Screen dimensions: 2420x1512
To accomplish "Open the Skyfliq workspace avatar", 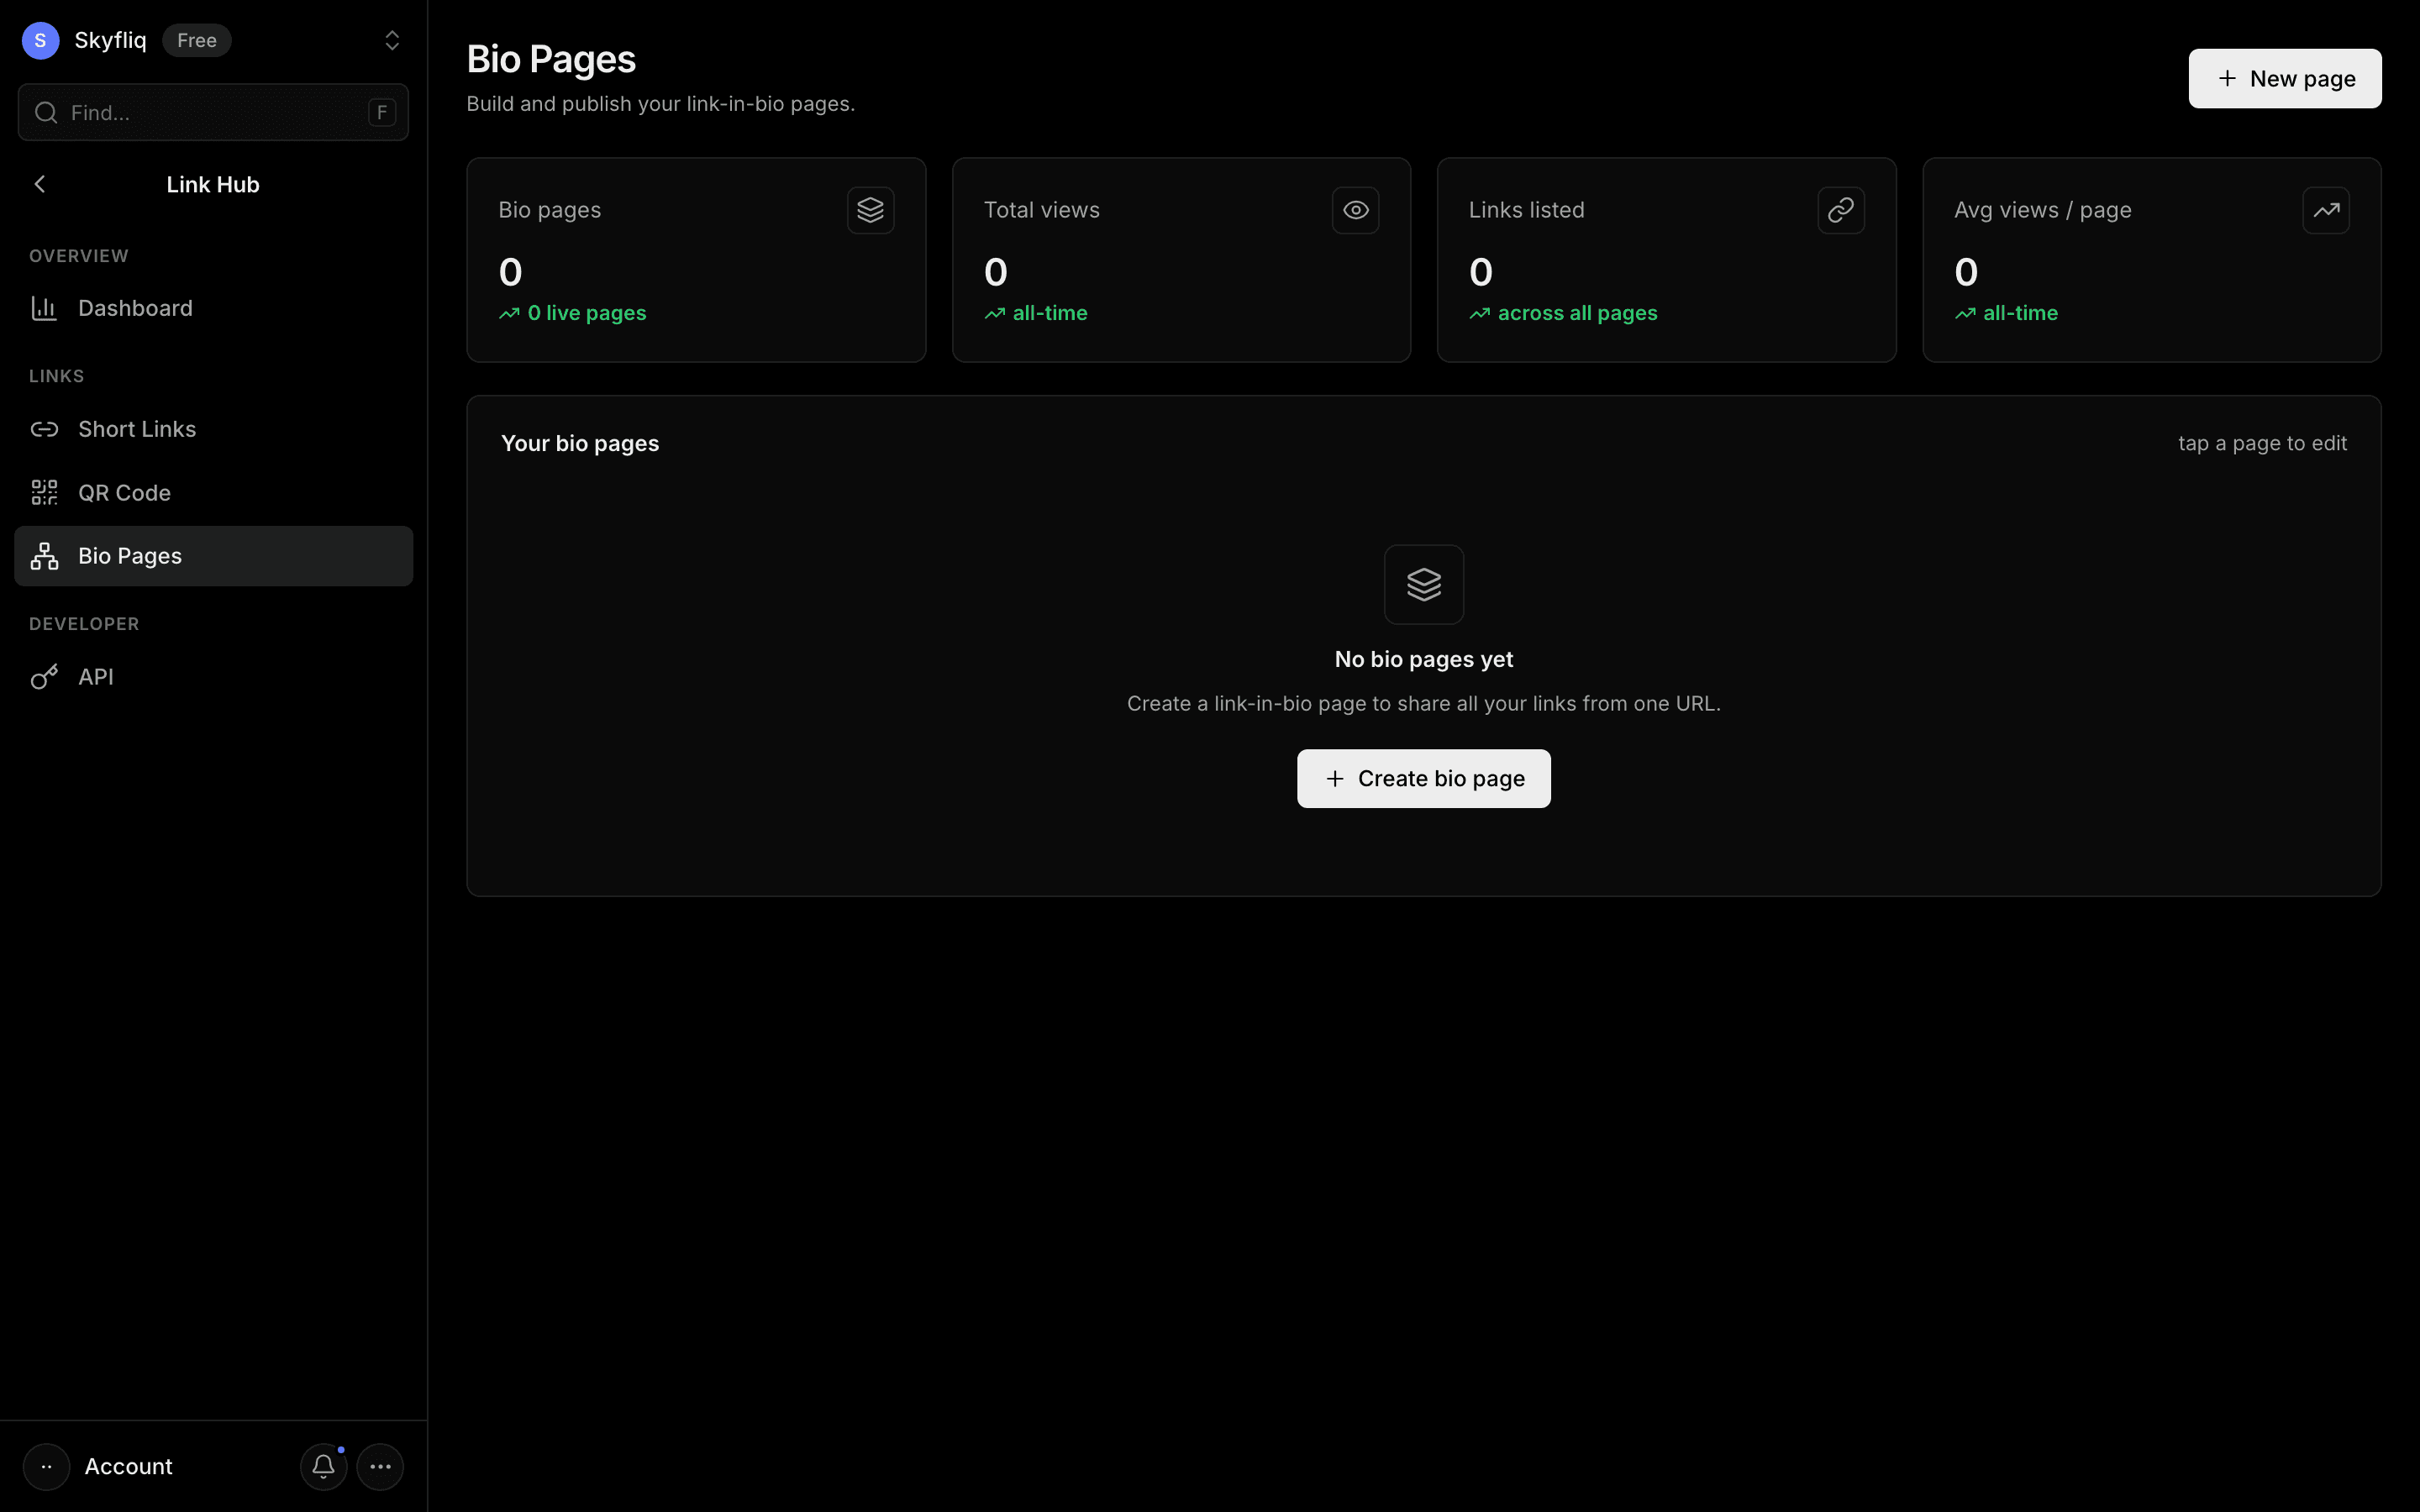I will 40,40.
